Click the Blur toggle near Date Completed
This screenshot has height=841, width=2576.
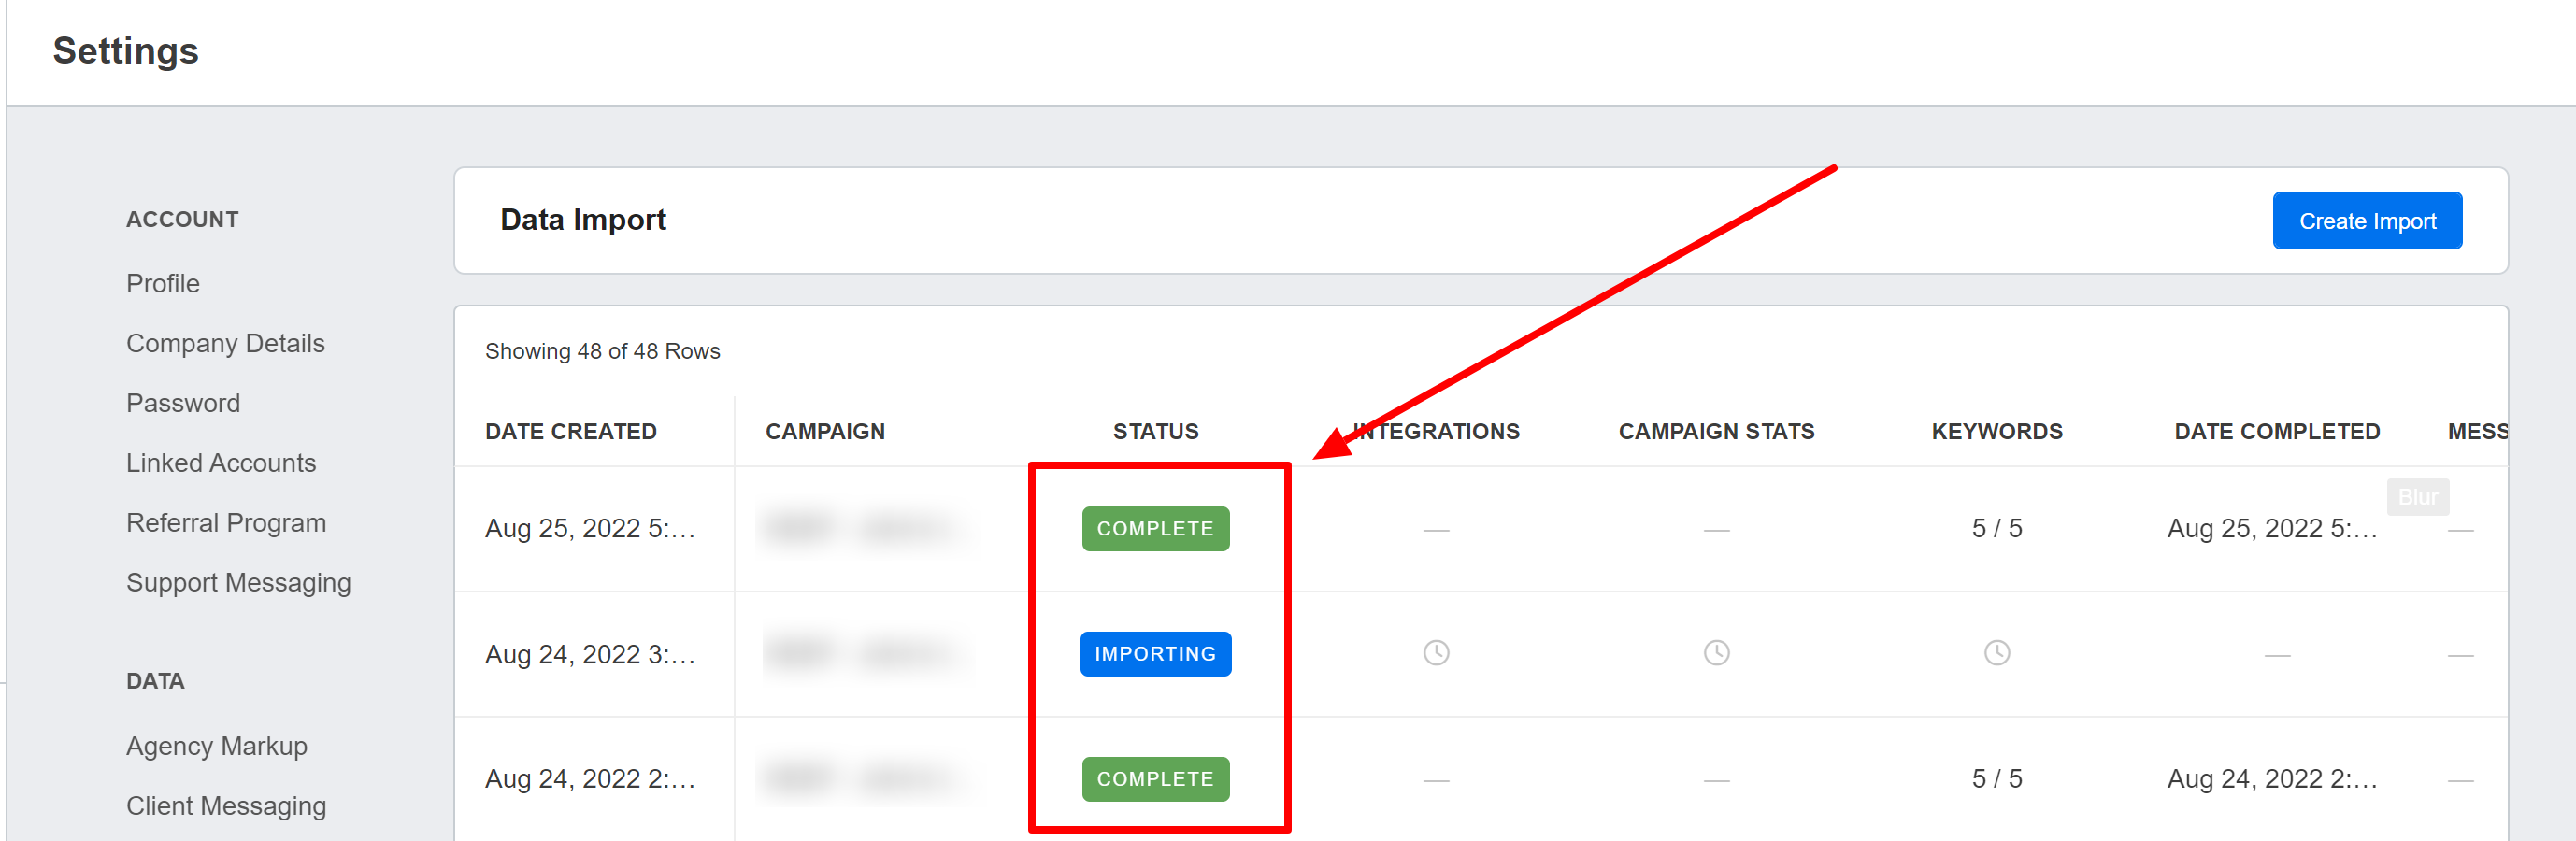(2418, 497)
